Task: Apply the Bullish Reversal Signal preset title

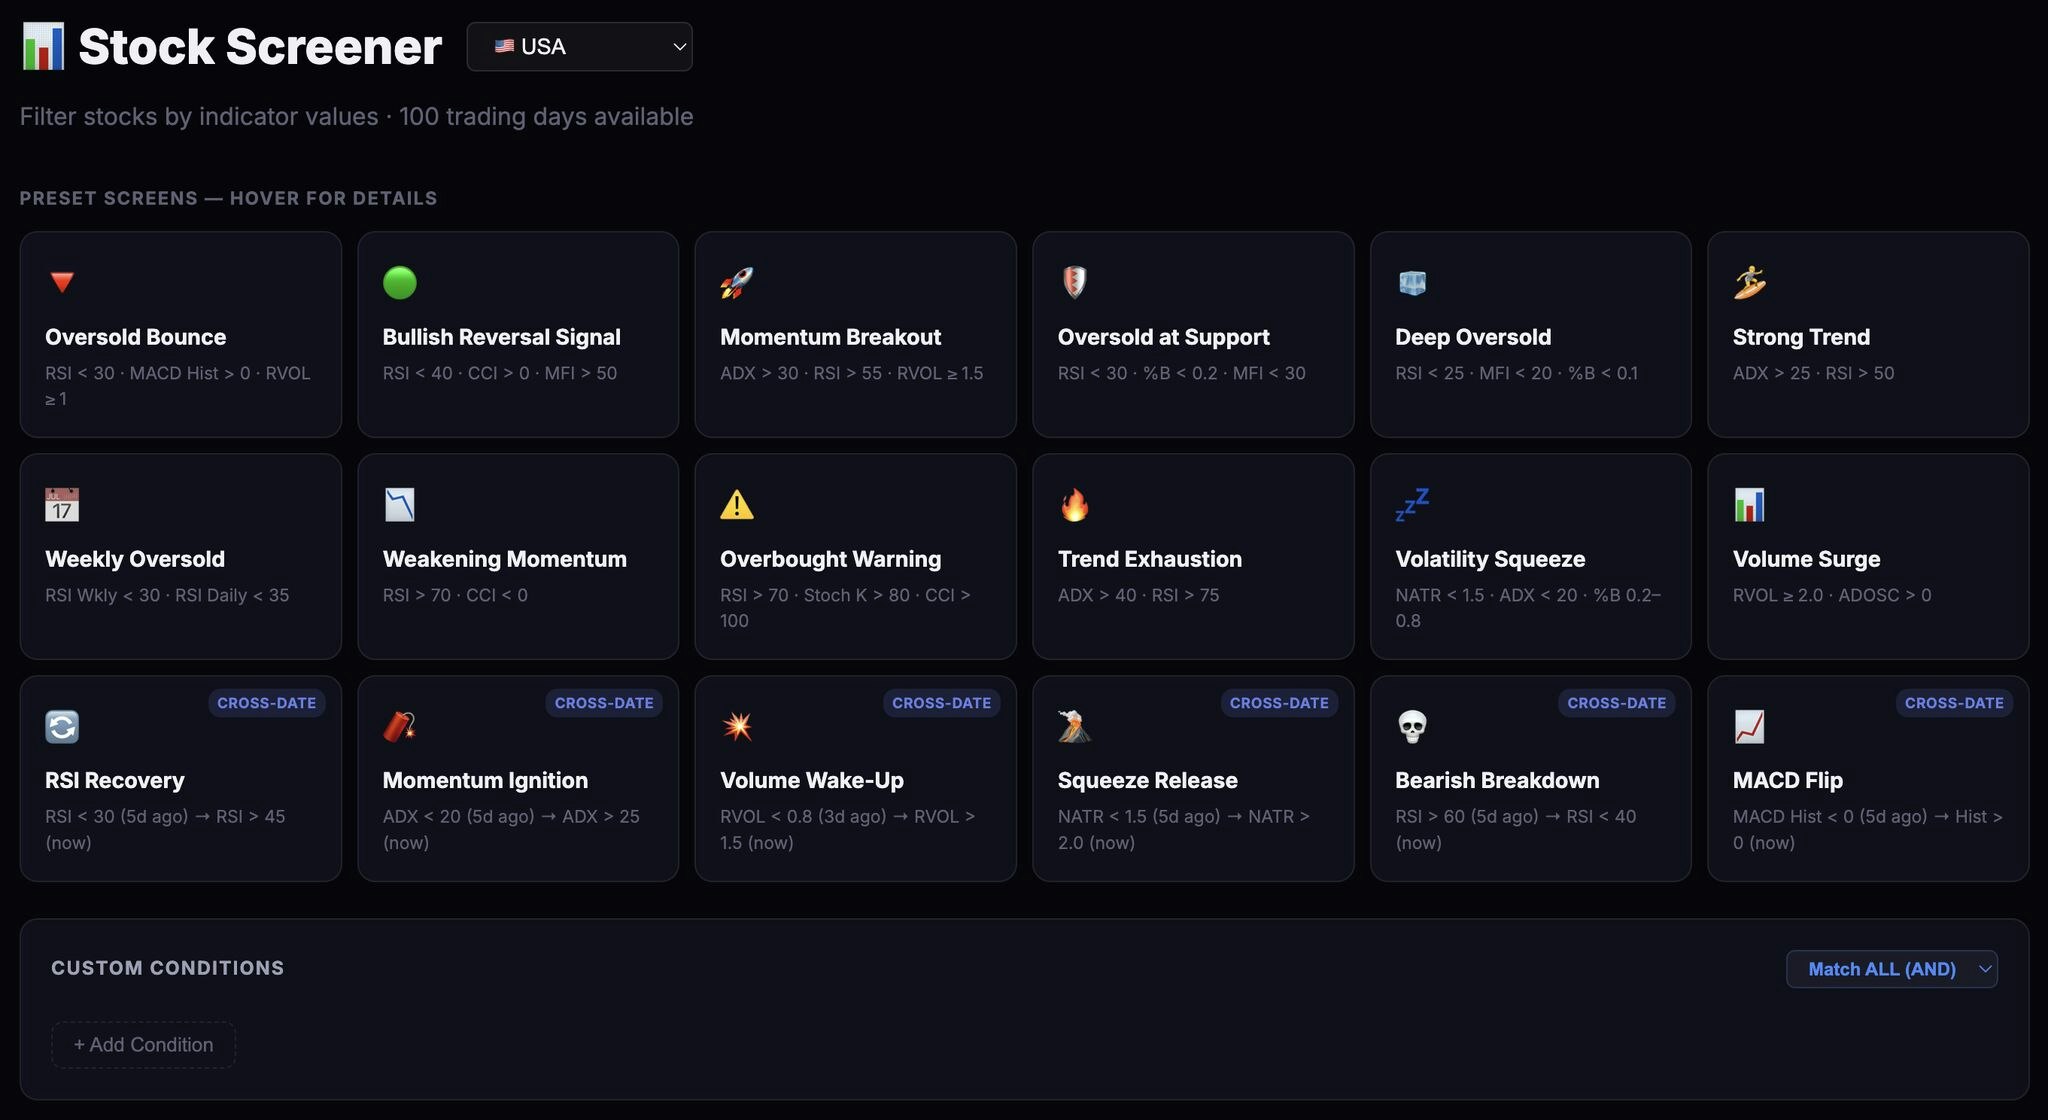Action: coord(502,337)
